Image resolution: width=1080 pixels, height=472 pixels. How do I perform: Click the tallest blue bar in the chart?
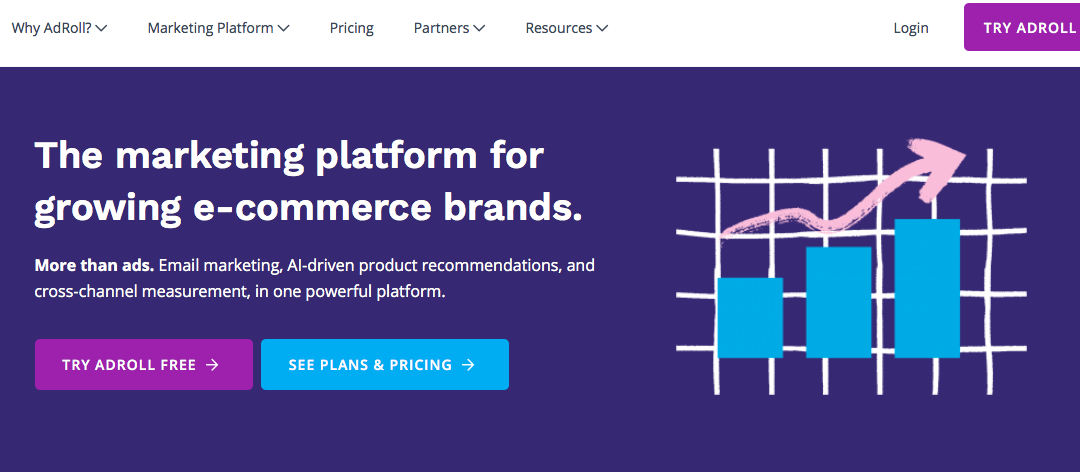927,288
